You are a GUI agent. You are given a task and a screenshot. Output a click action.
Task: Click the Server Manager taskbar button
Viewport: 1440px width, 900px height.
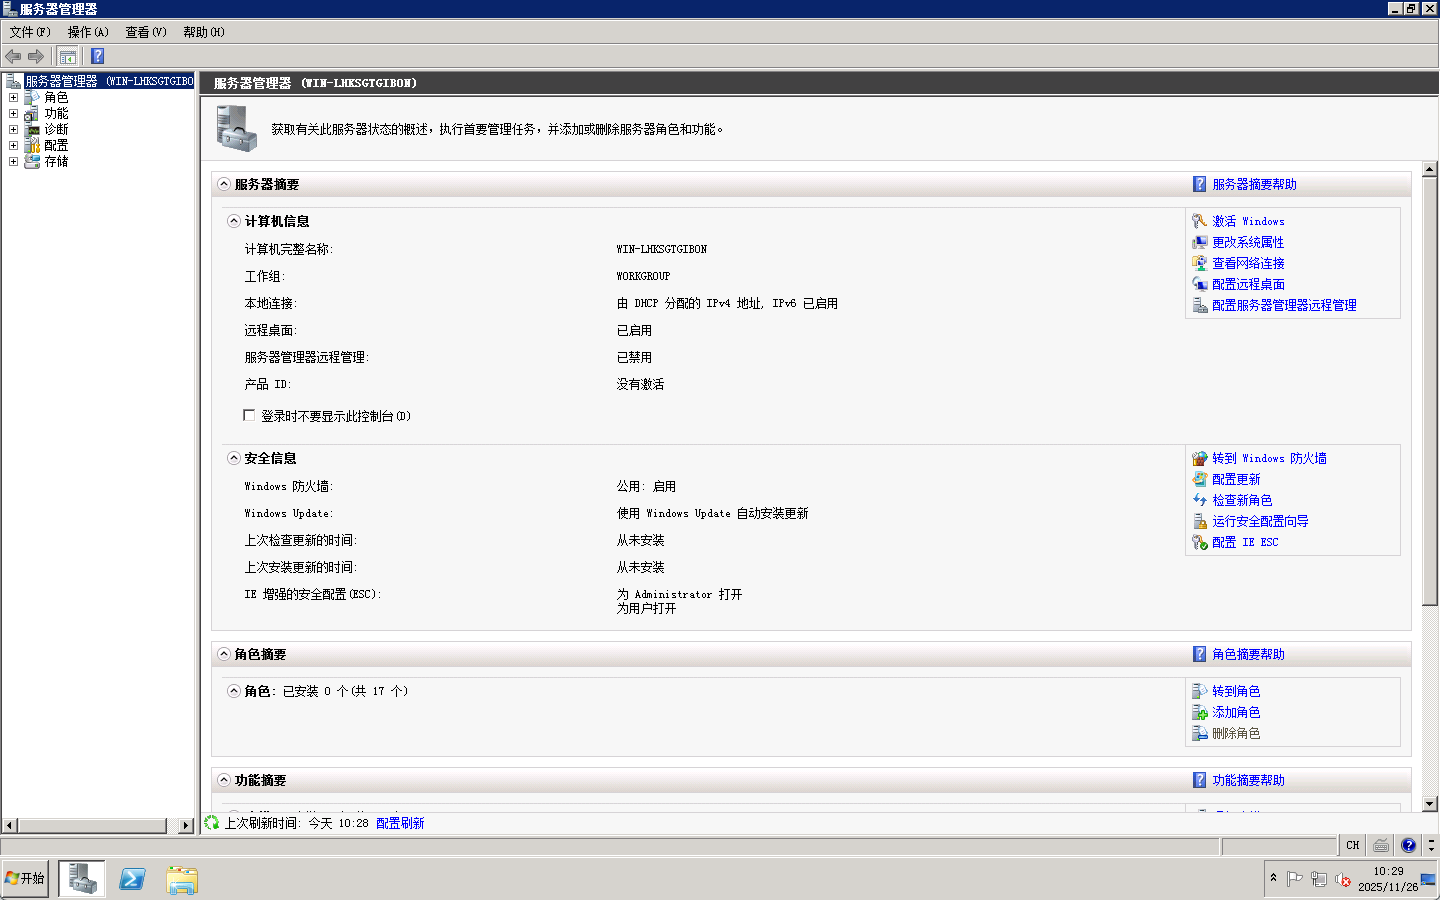tap(82, 879)
